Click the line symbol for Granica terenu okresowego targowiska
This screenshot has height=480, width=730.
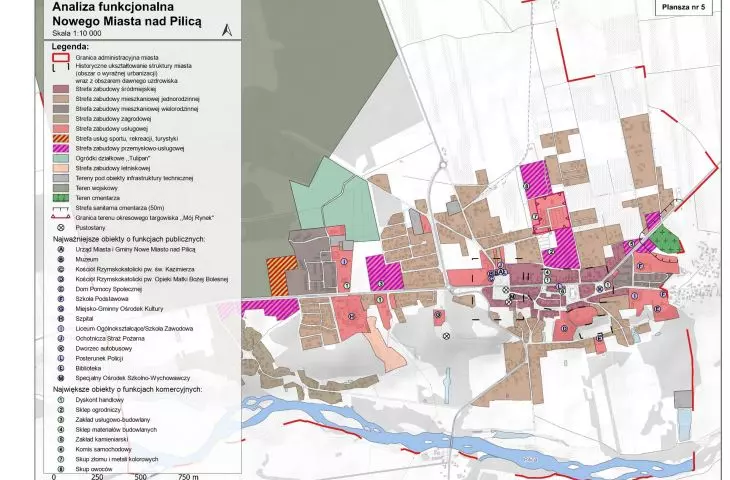click(x=61, y=217)
